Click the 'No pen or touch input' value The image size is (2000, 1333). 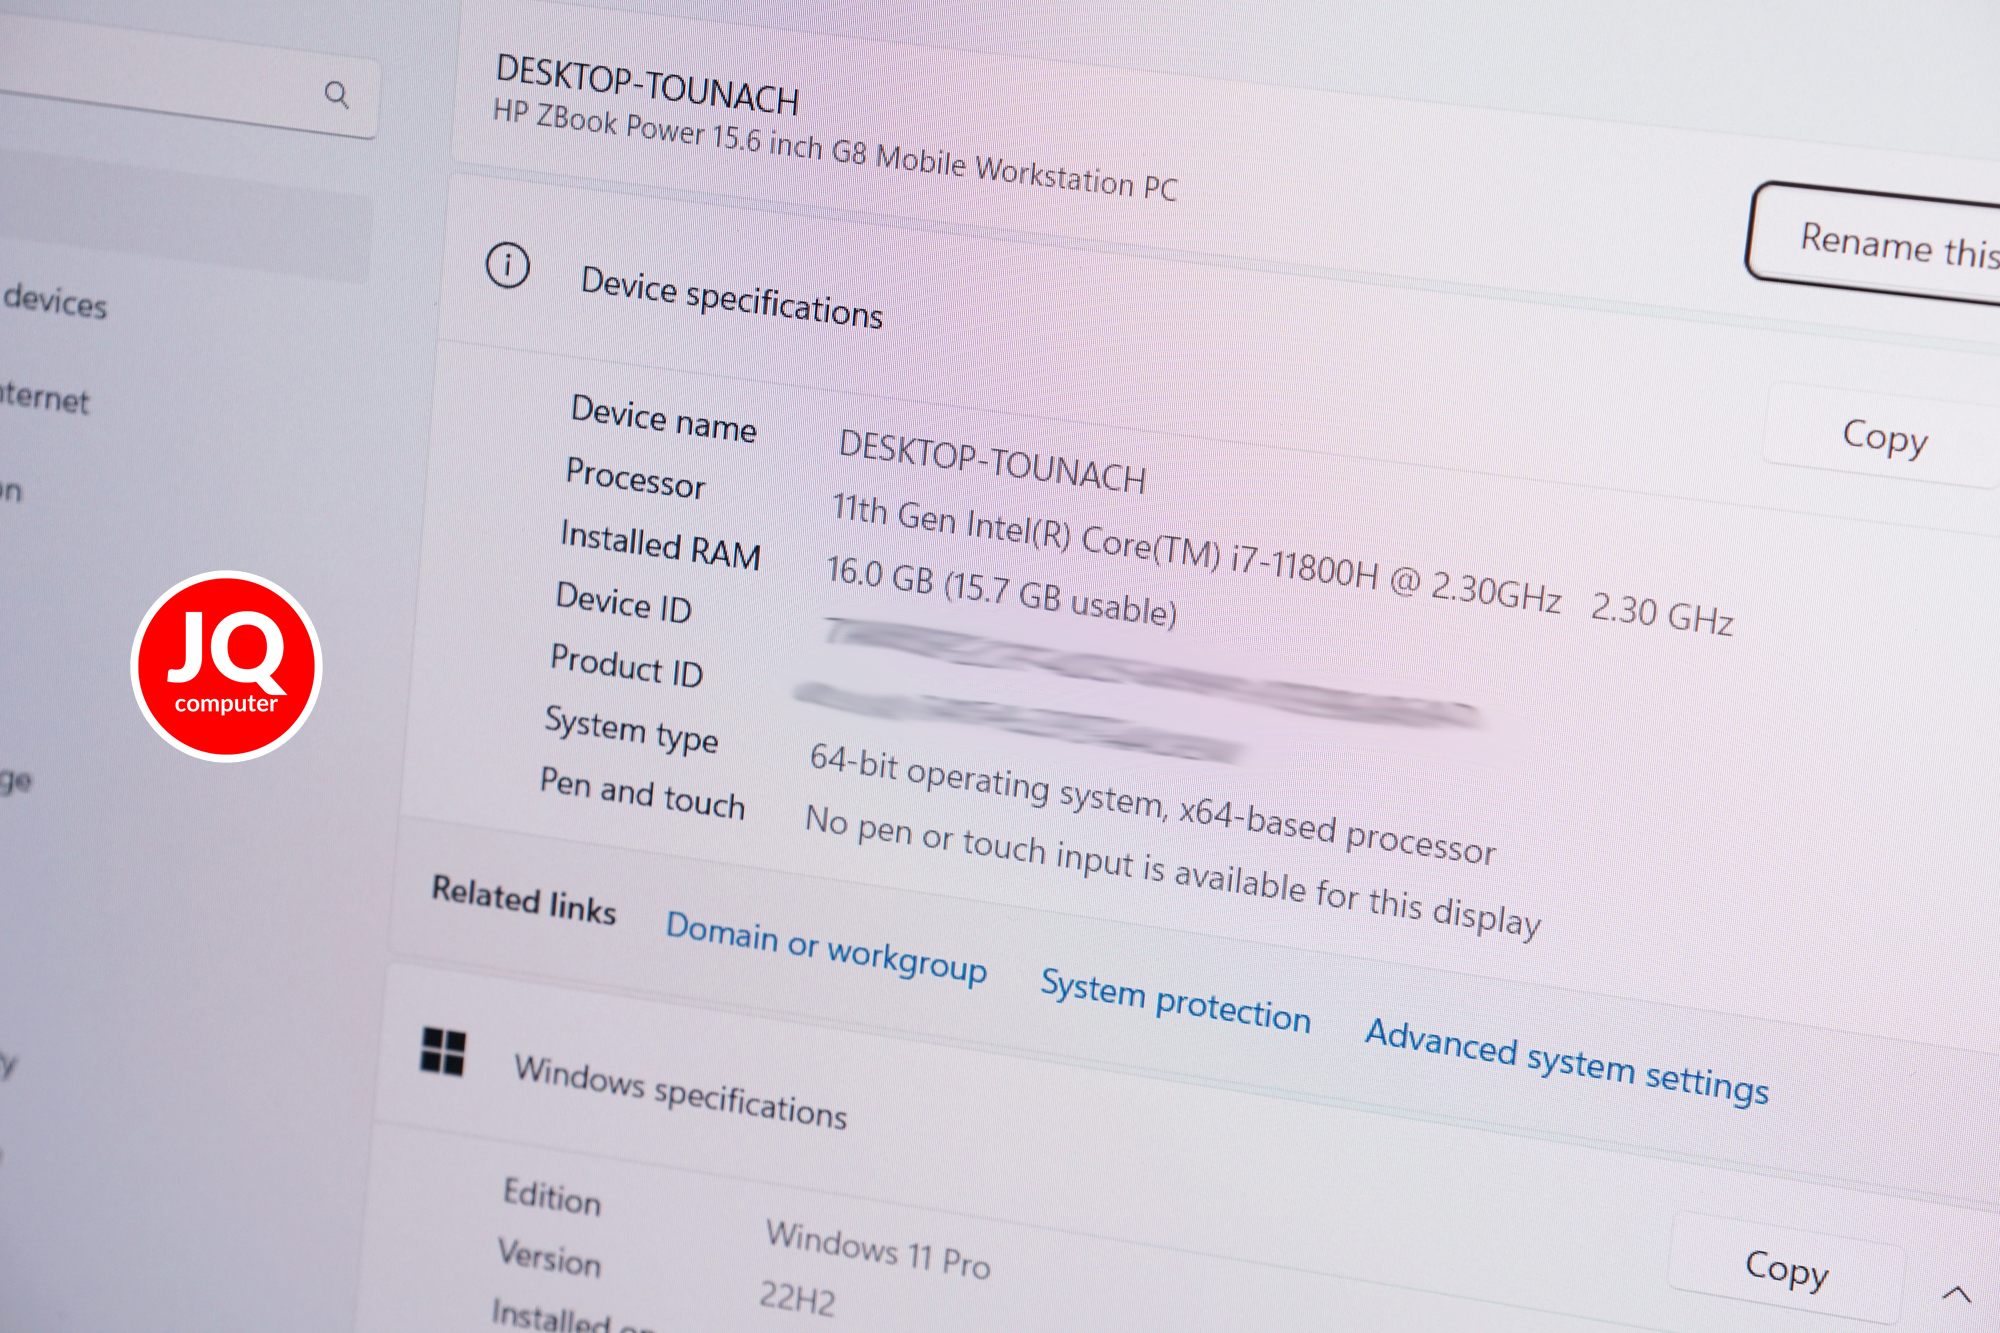coord(1172,872)
